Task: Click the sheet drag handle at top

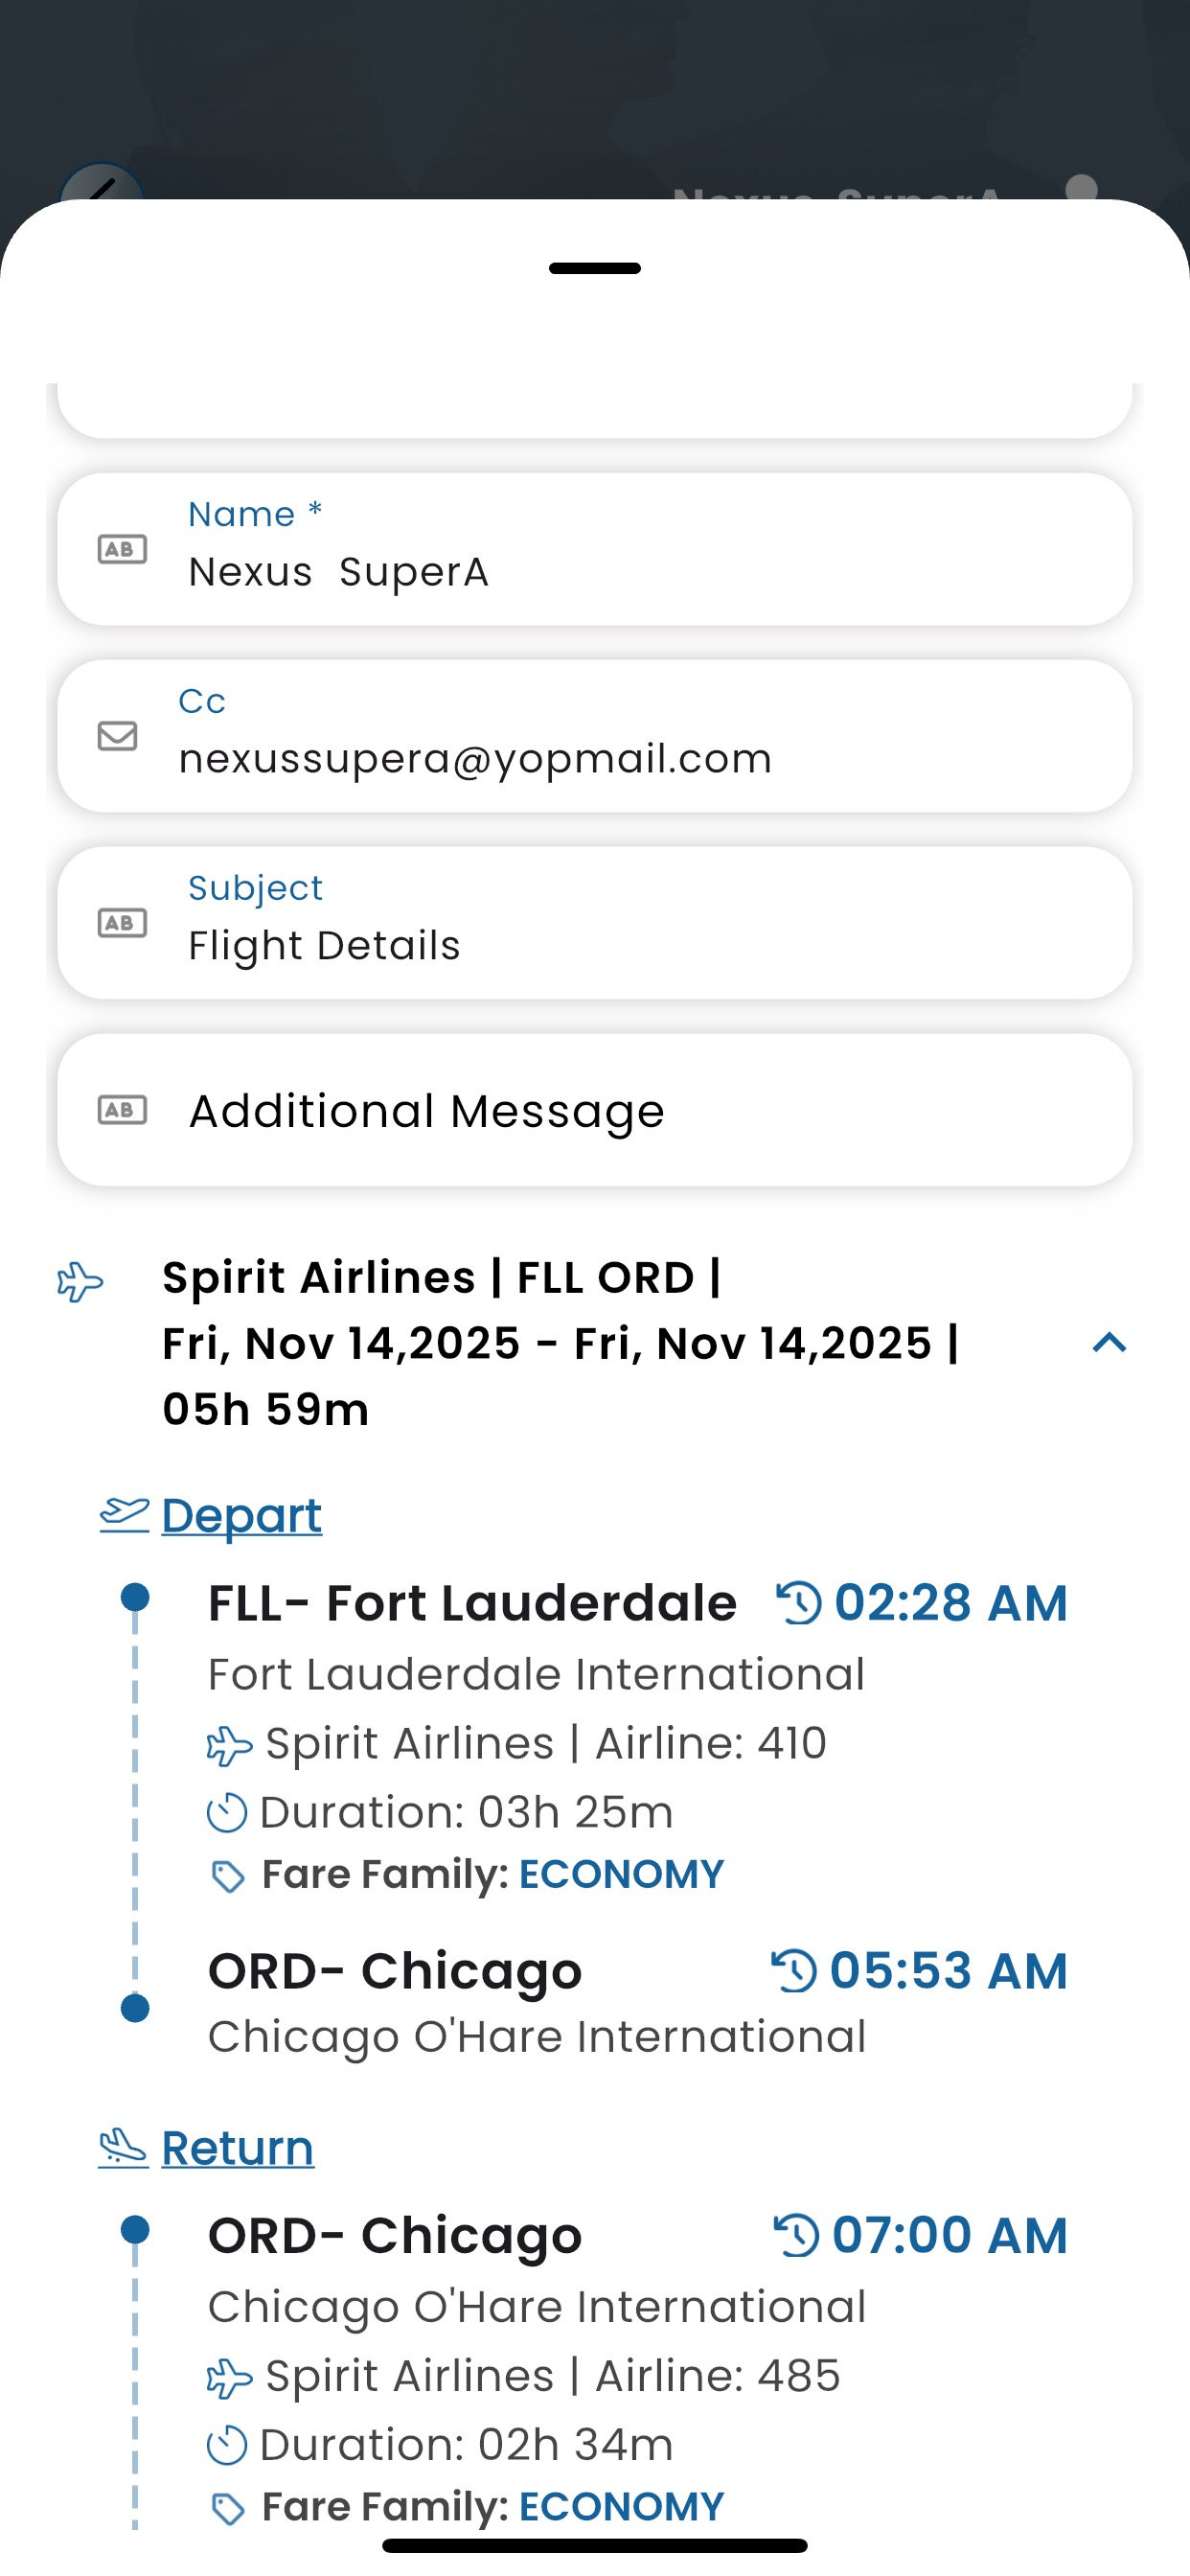Action: pos(595,268)
